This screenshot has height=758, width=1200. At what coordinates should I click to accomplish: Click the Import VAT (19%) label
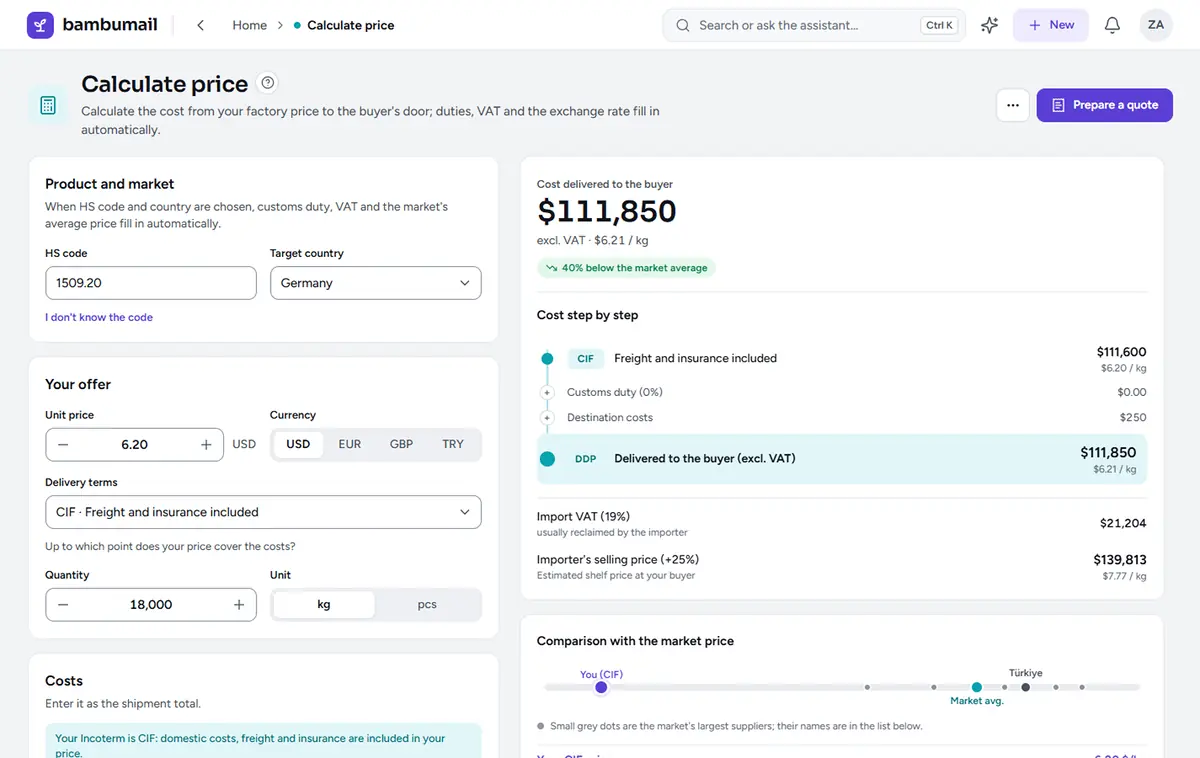pos(583,516)
